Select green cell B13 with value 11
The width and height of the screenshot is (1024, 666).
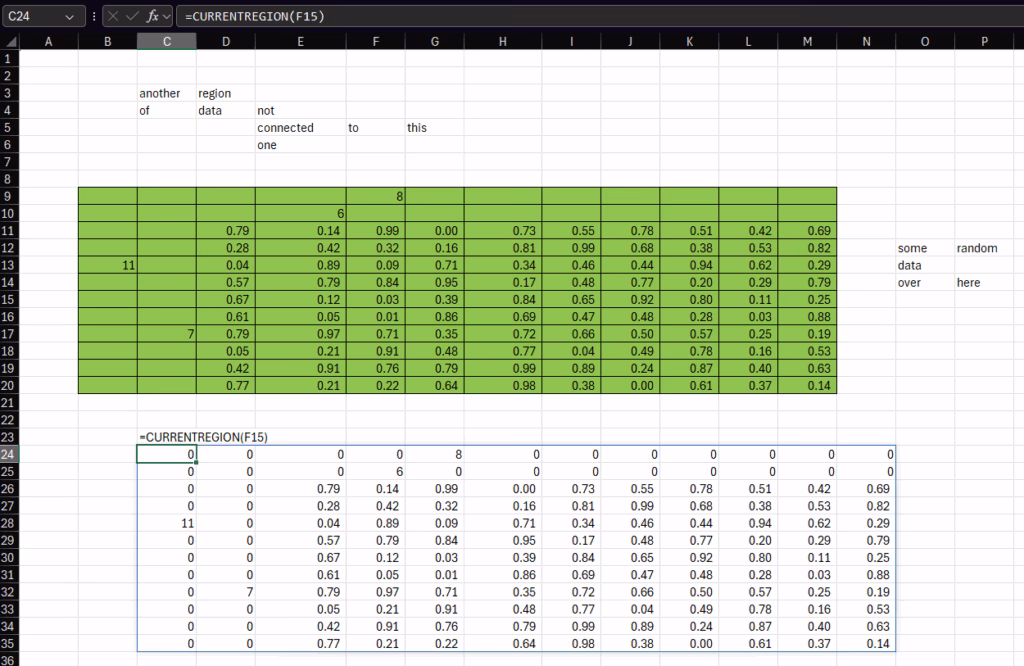(x=108, y=265)
